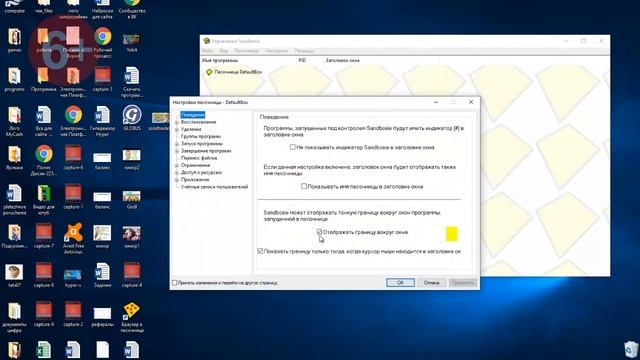Open Помощь menu in Sandboxie control
The image size is (640, 360).
304,51
